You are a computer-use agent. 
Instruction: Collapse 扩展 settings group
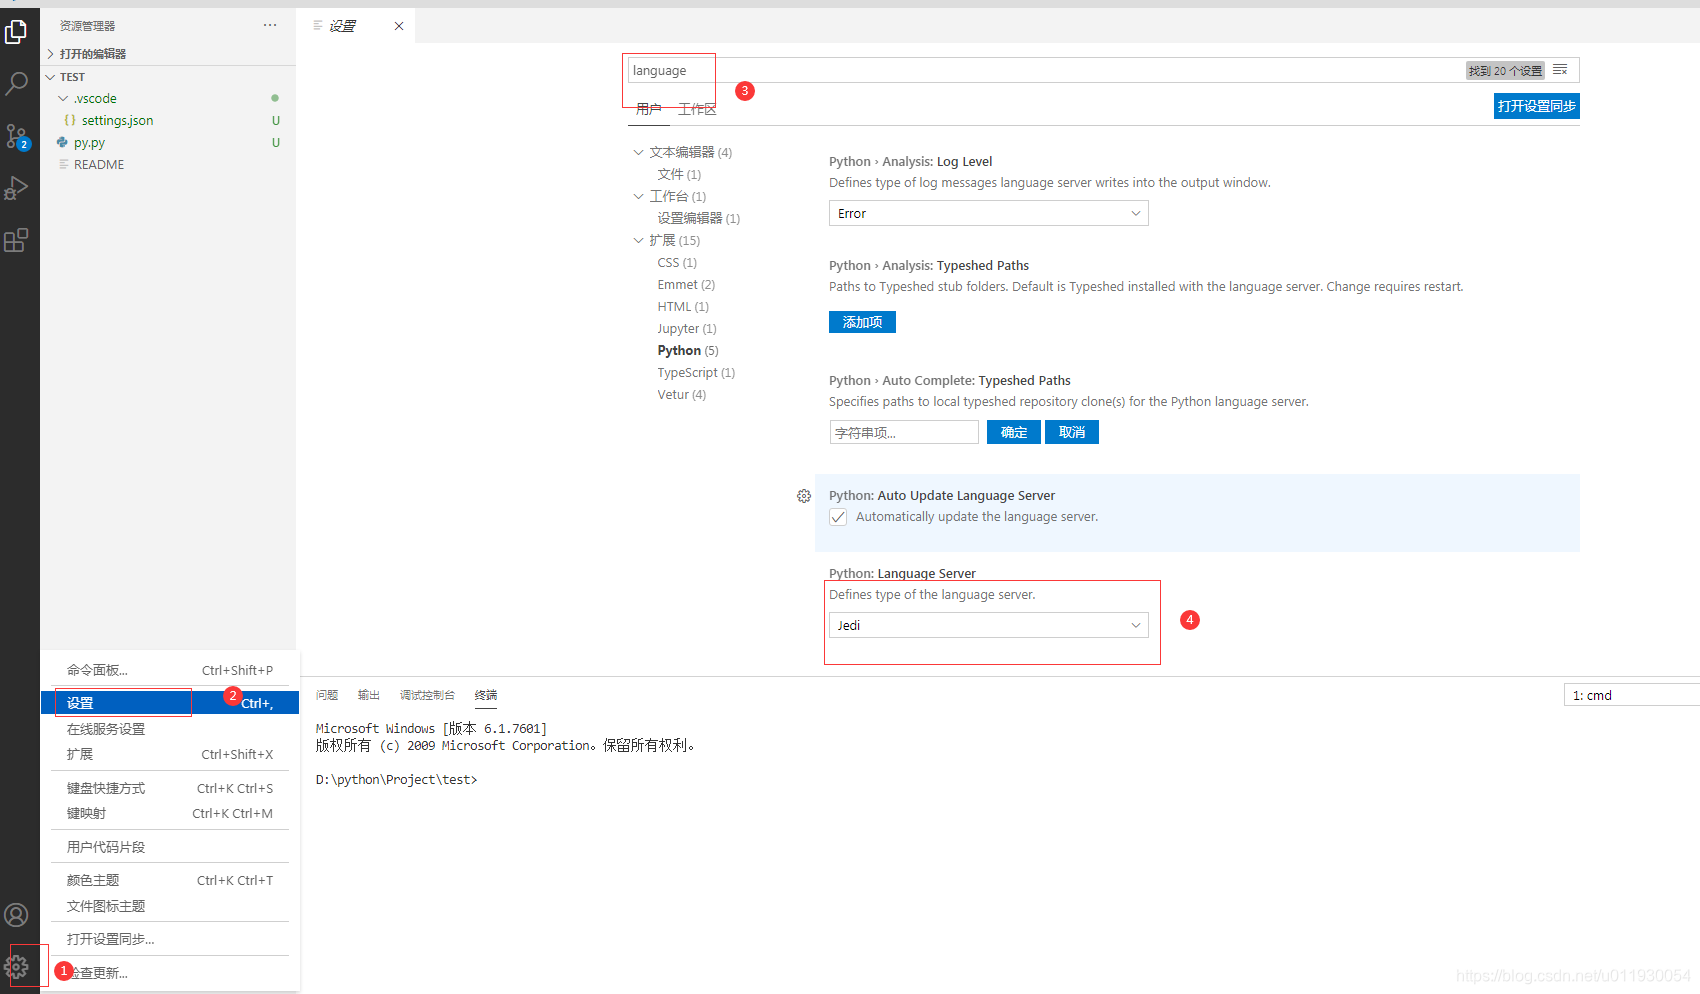click(x=667, y=241)
